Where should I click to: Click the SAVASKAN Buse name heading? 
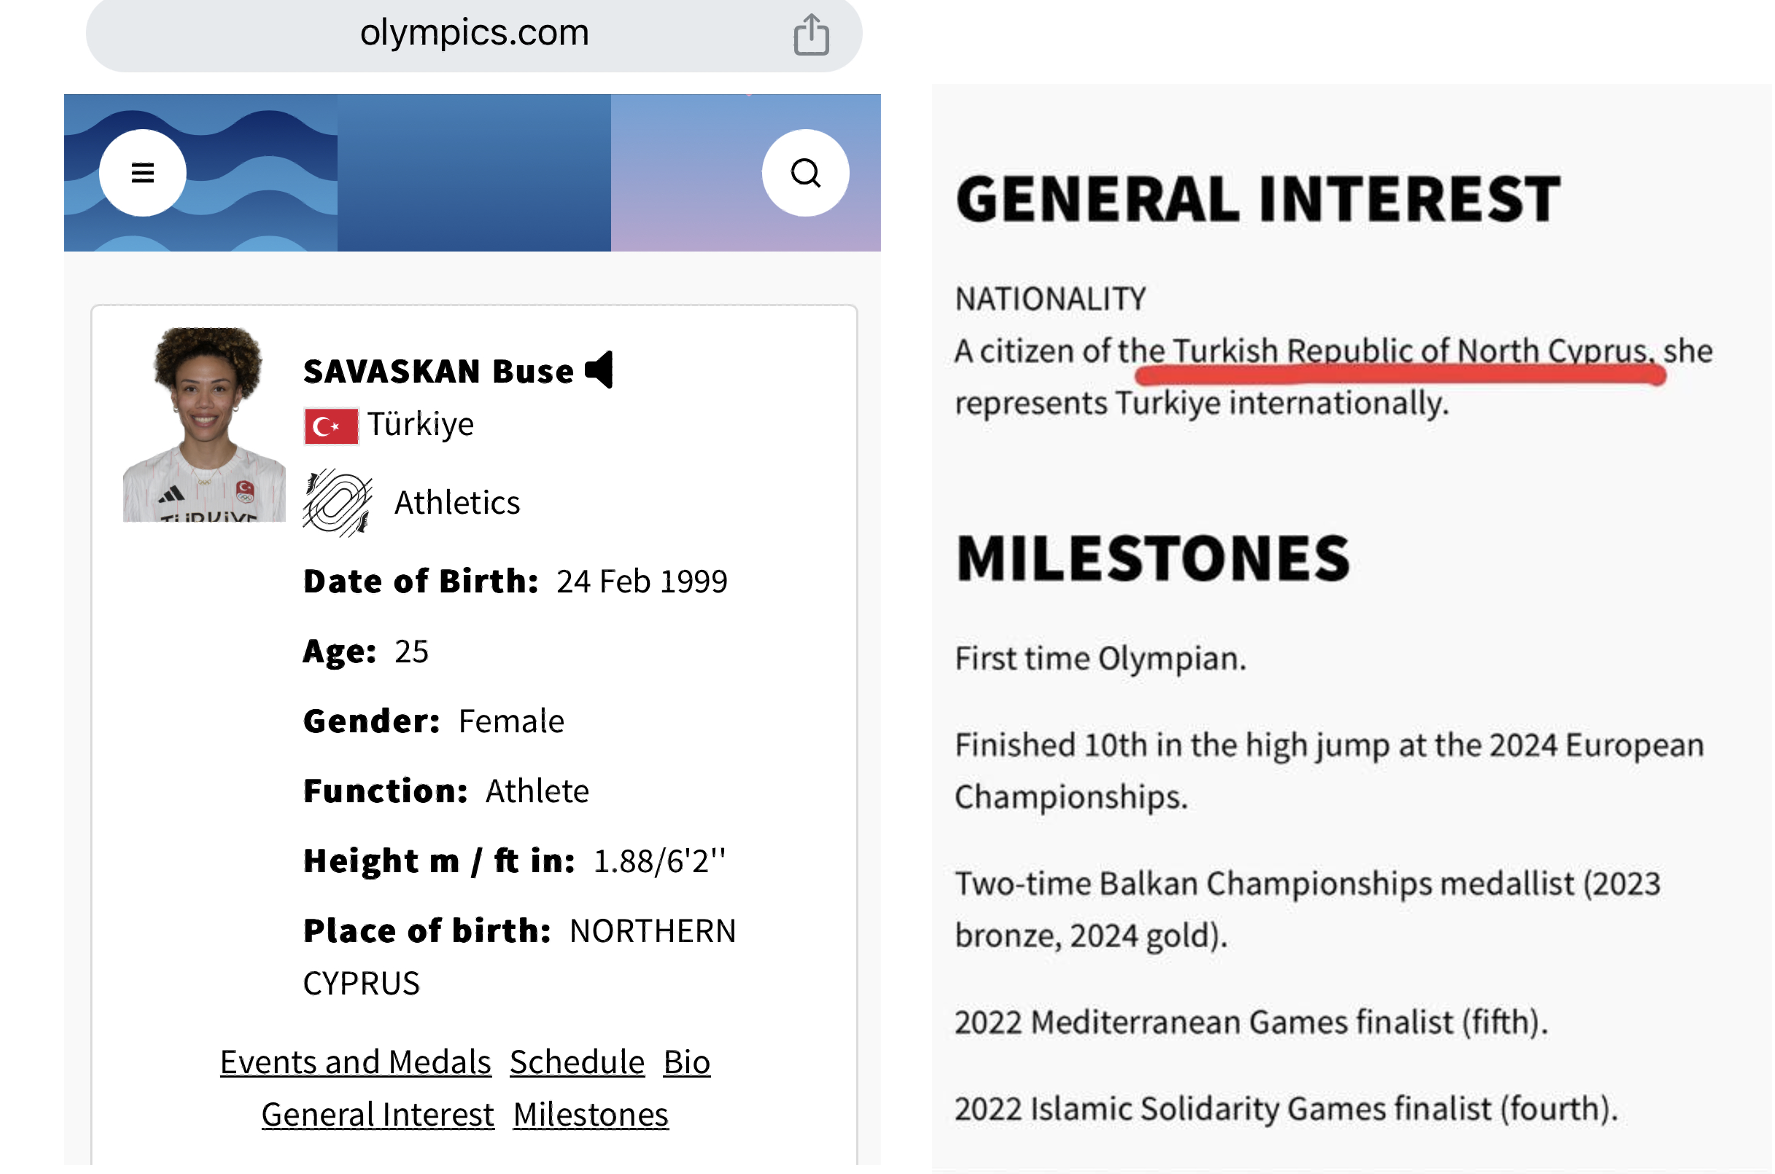439,371
